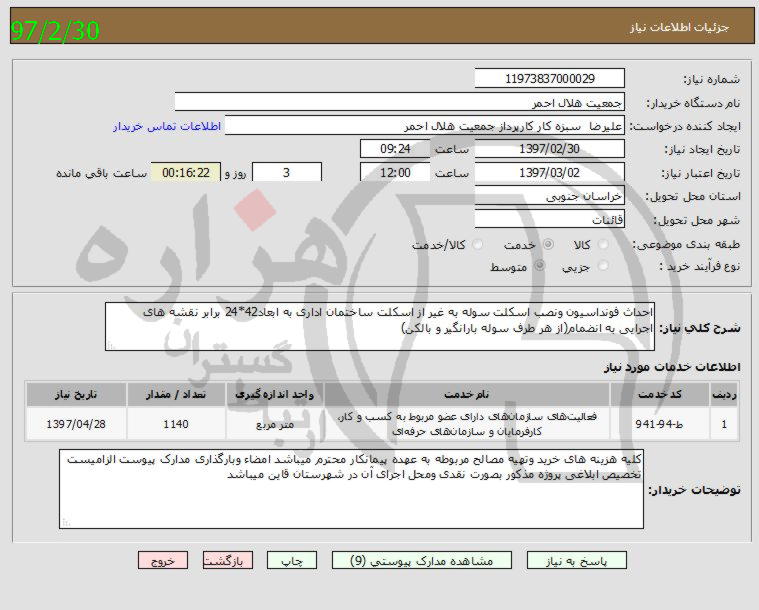Open اطلاعات تماس خریدار link

coord(167,126)
